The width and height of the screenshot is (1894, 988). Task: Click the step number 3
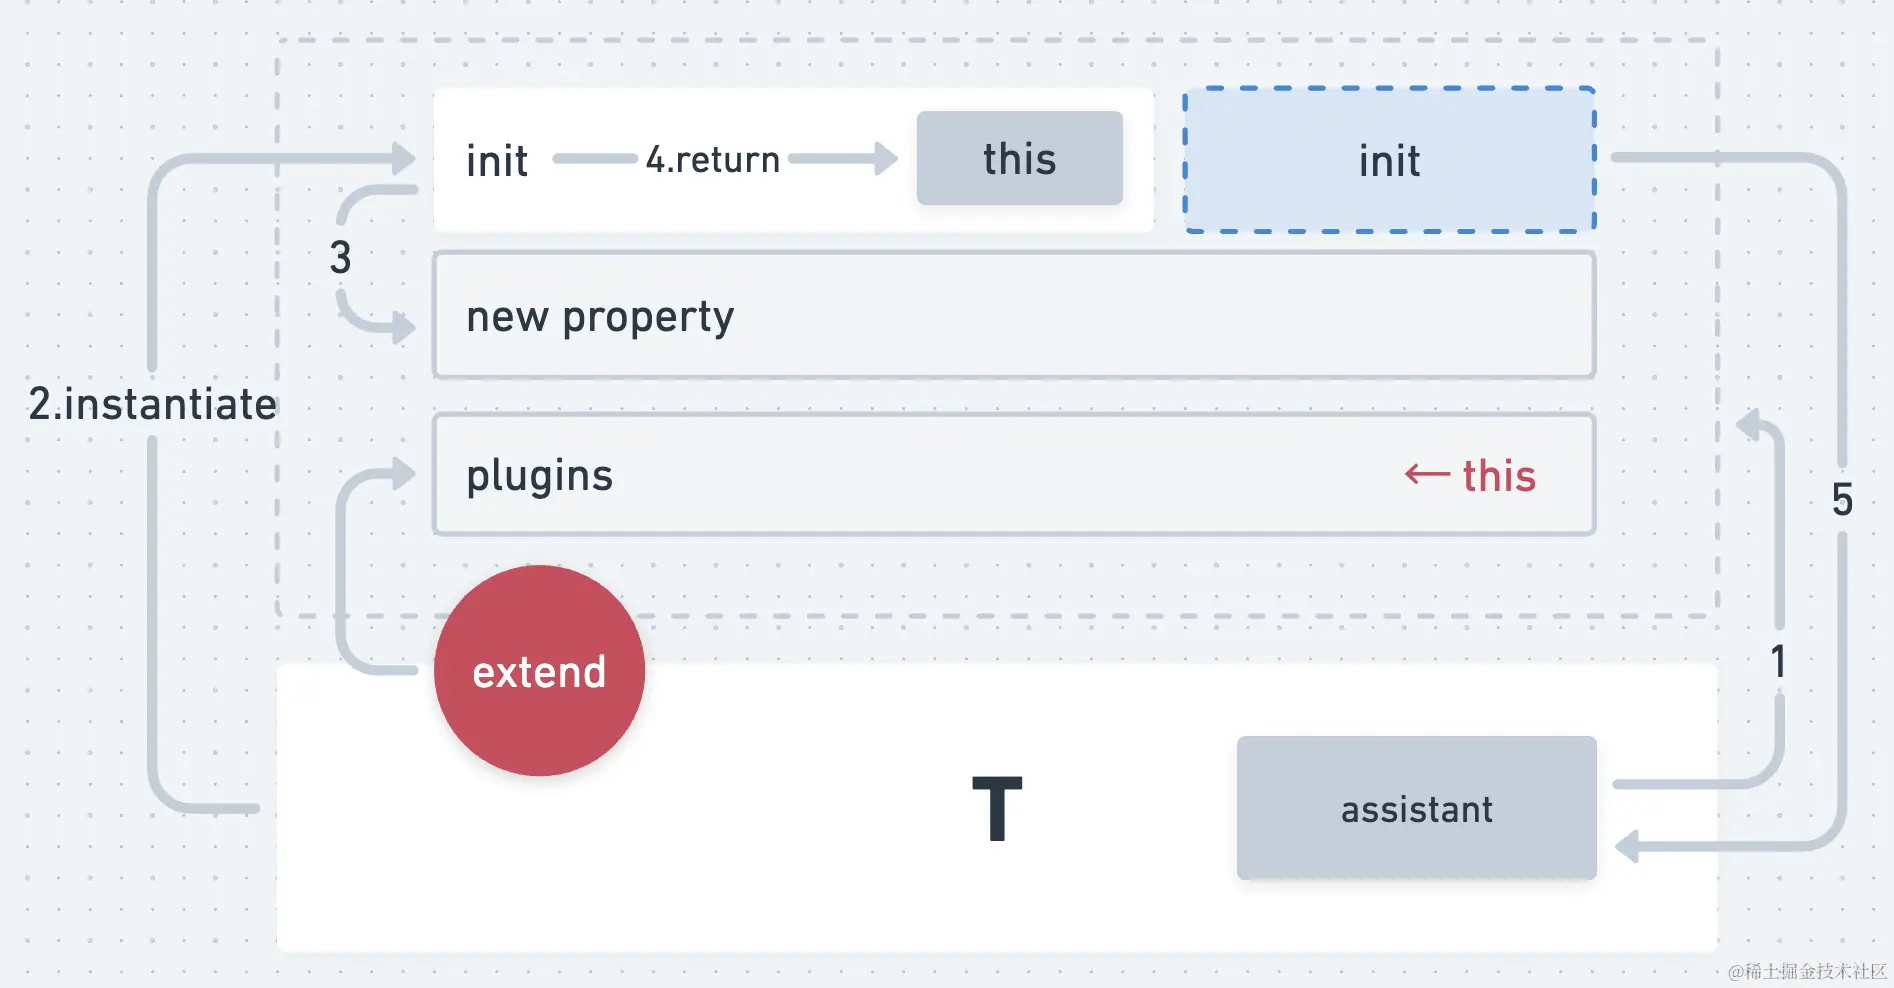click(340, 258)
